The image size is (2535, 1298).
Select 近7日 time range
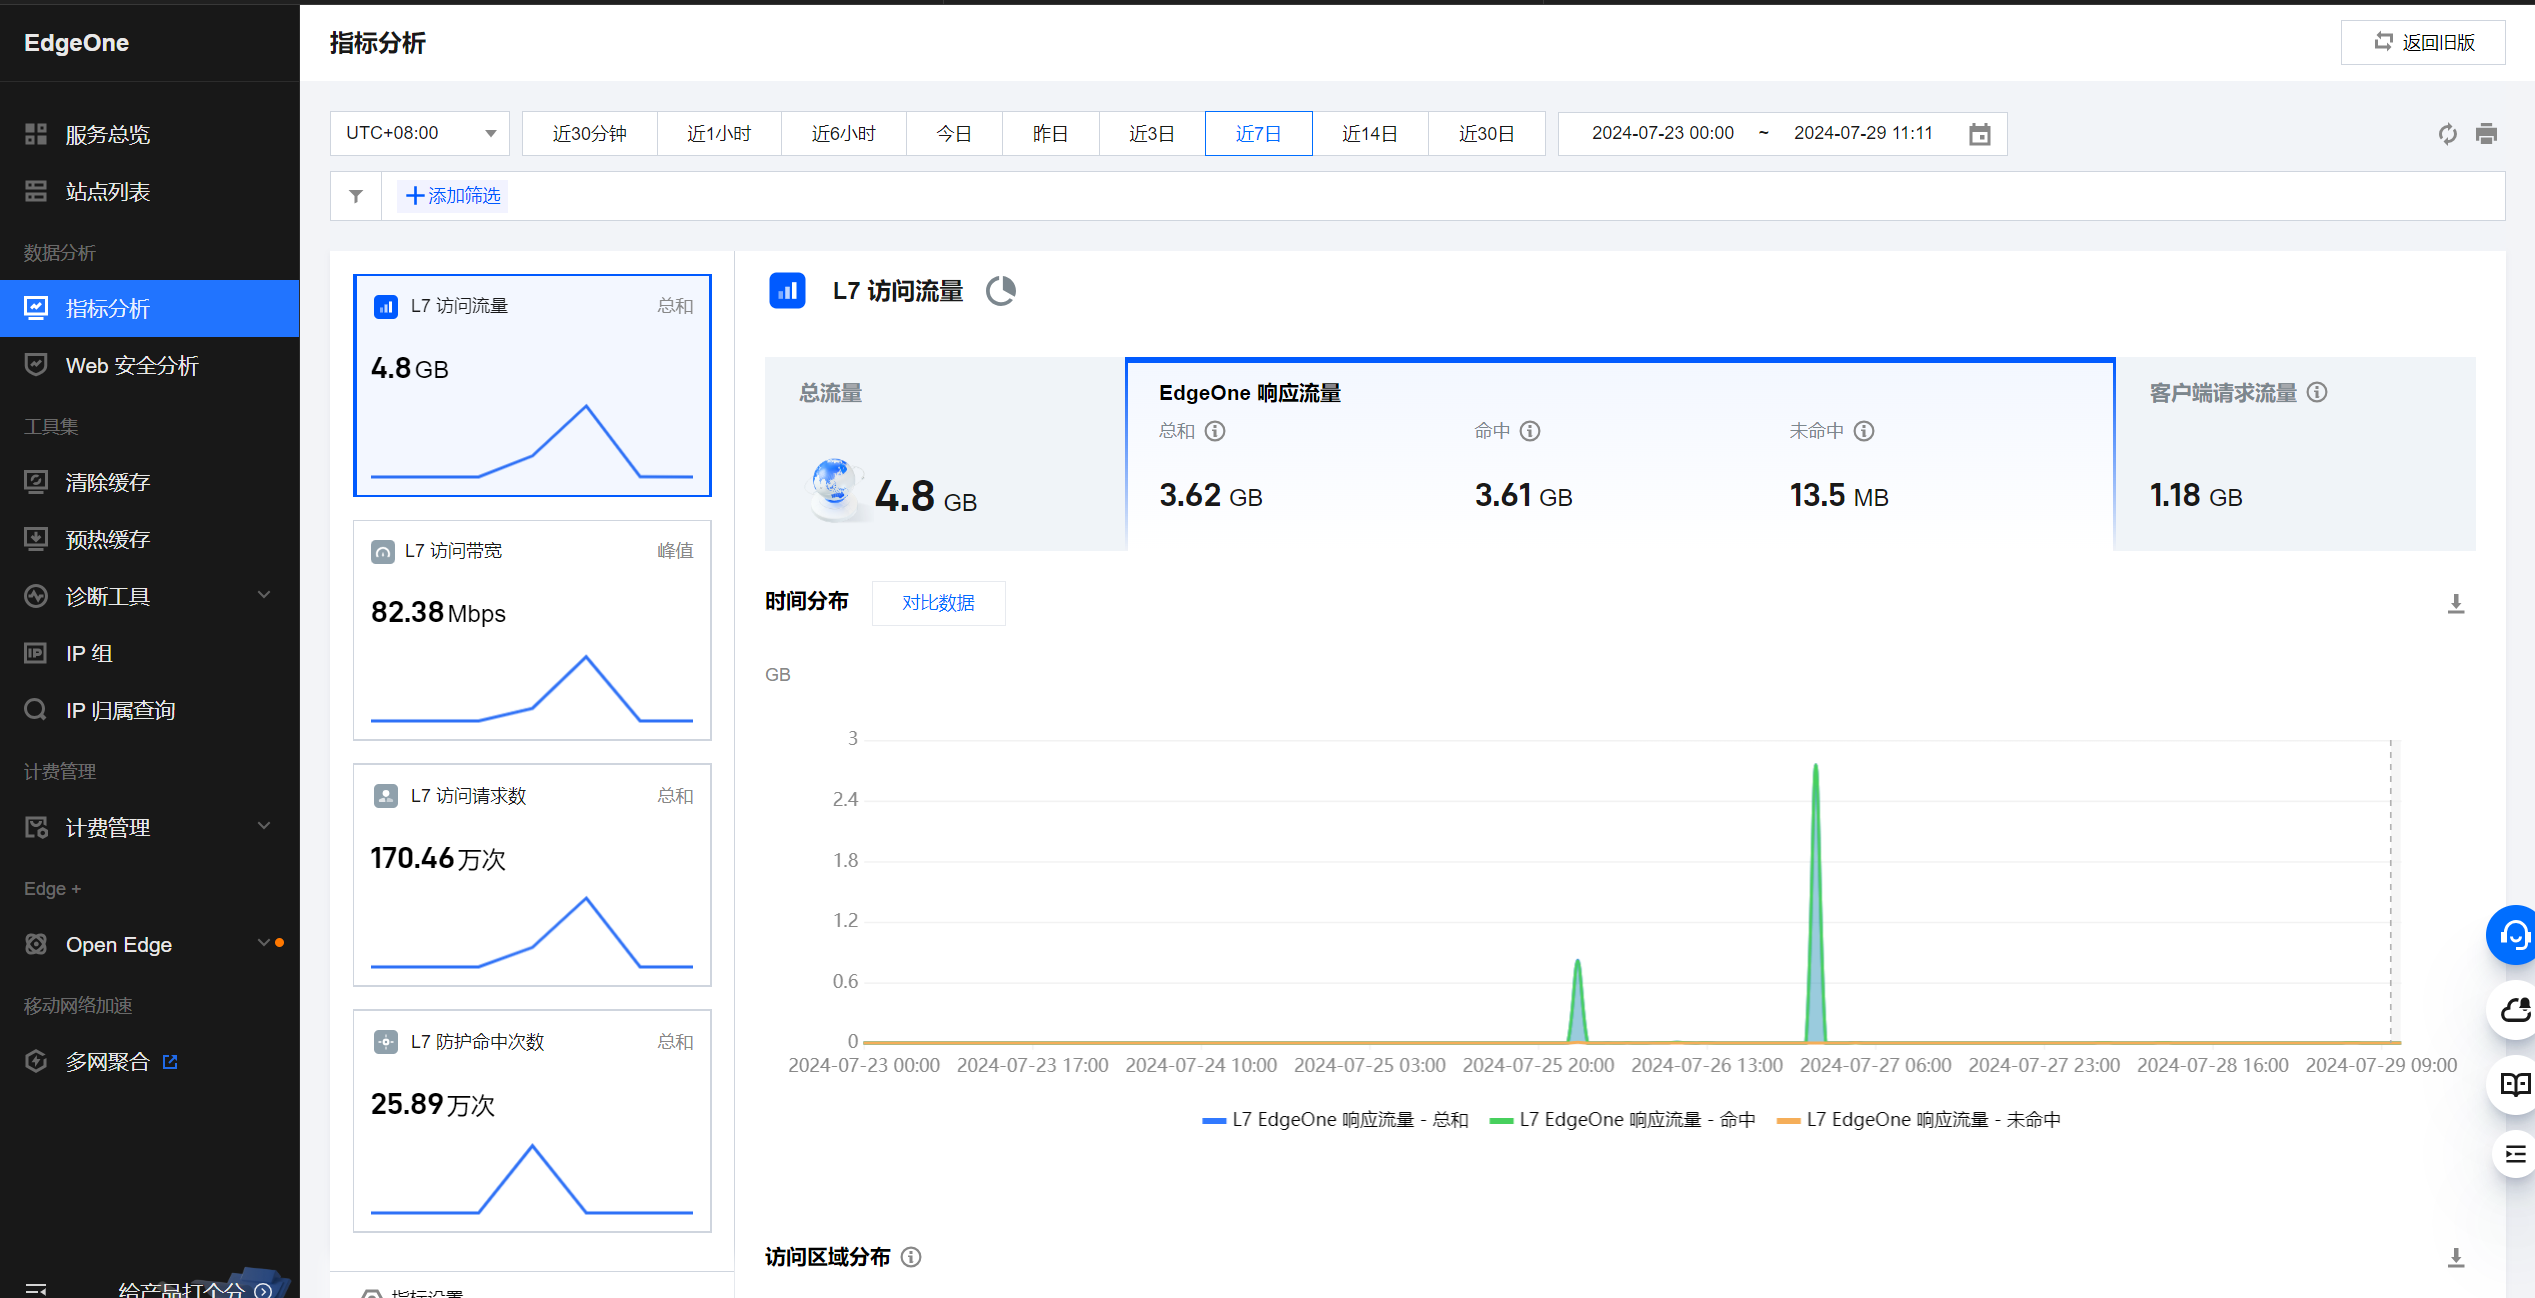(x=1258, y=133)
